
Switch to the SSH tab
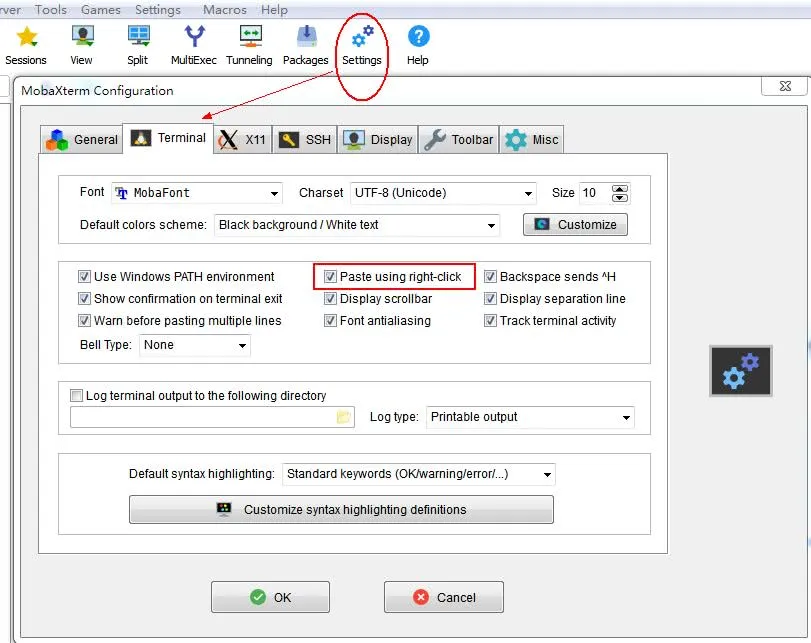point(305,140)
